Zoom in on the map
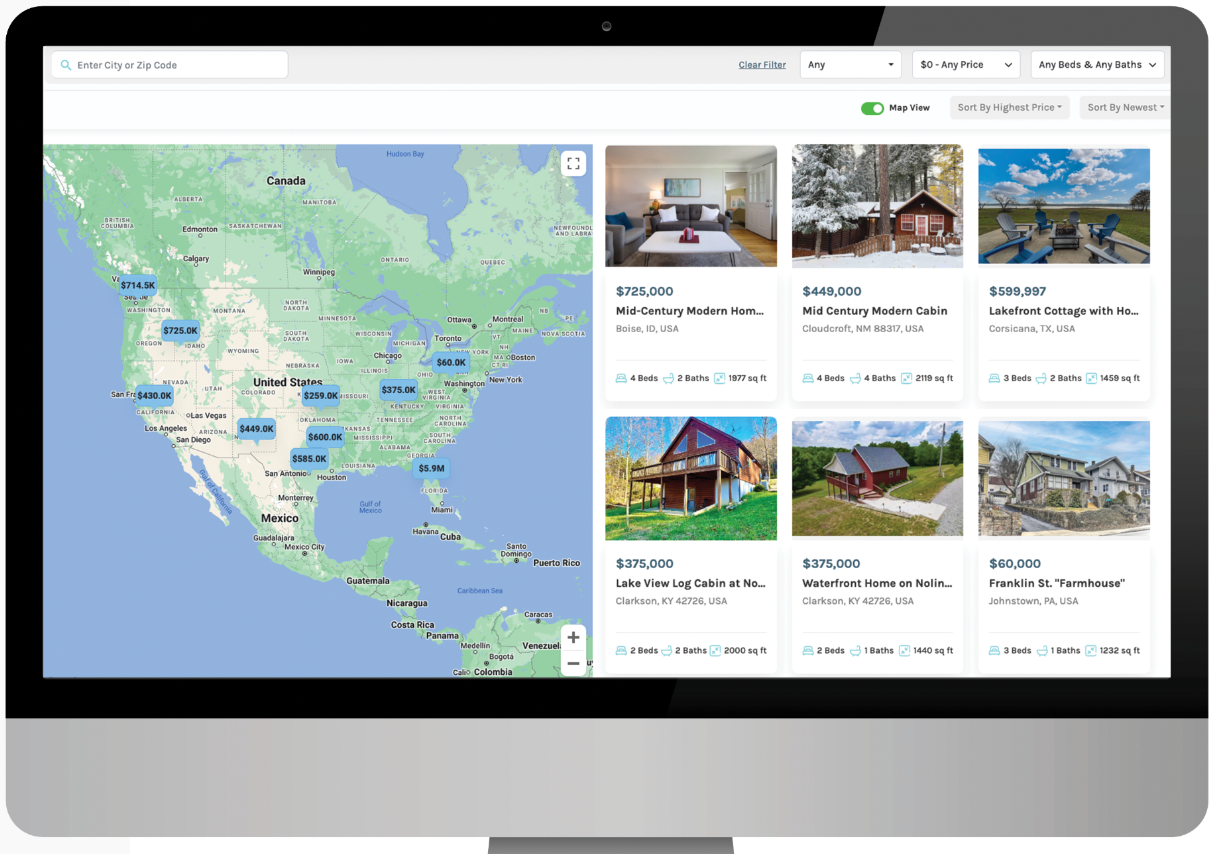The width and height of the screenshot is (1213, 854). 573,638
